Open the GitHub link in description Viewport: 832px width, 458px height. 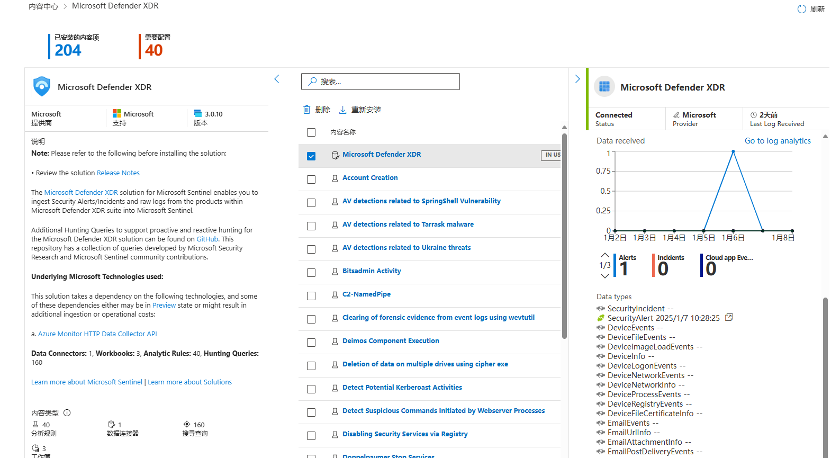207,239
